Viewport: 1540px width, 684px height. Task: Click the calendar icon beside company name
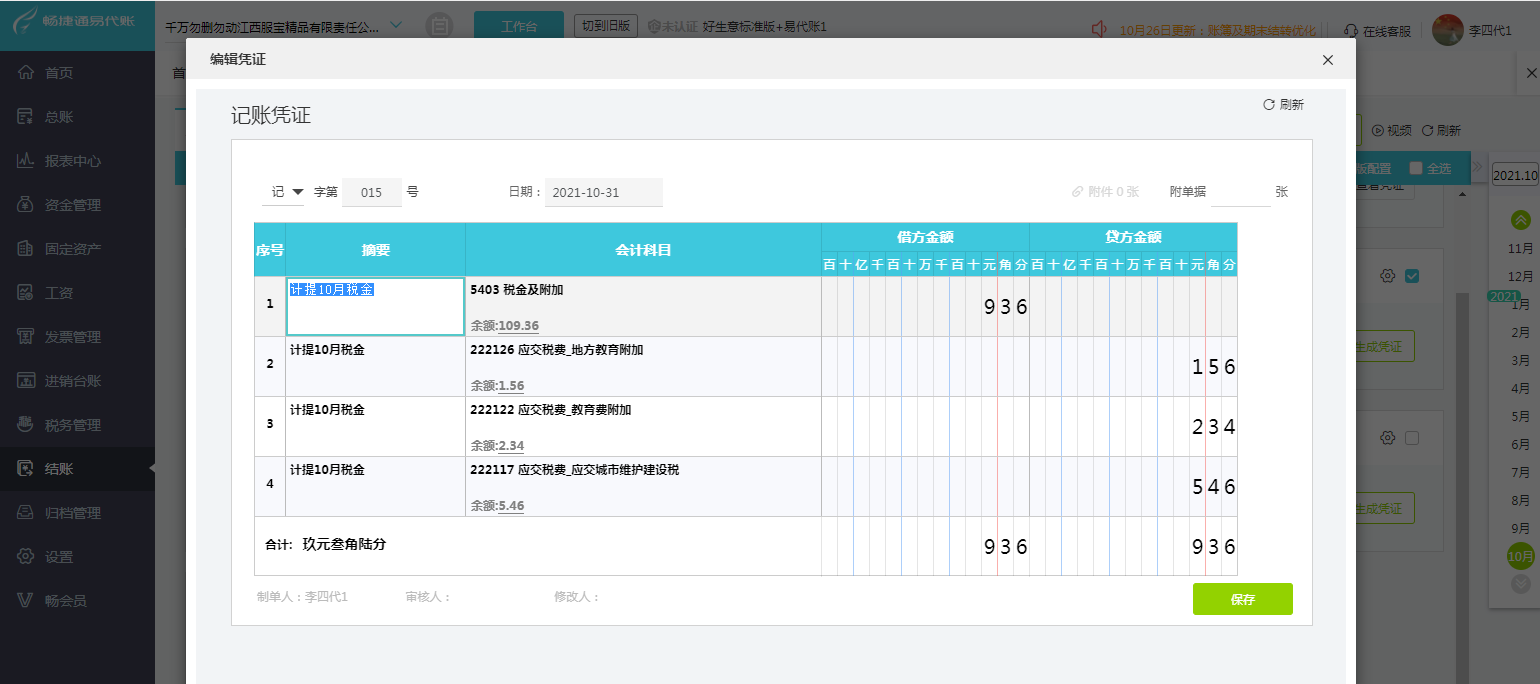(437, 27)
